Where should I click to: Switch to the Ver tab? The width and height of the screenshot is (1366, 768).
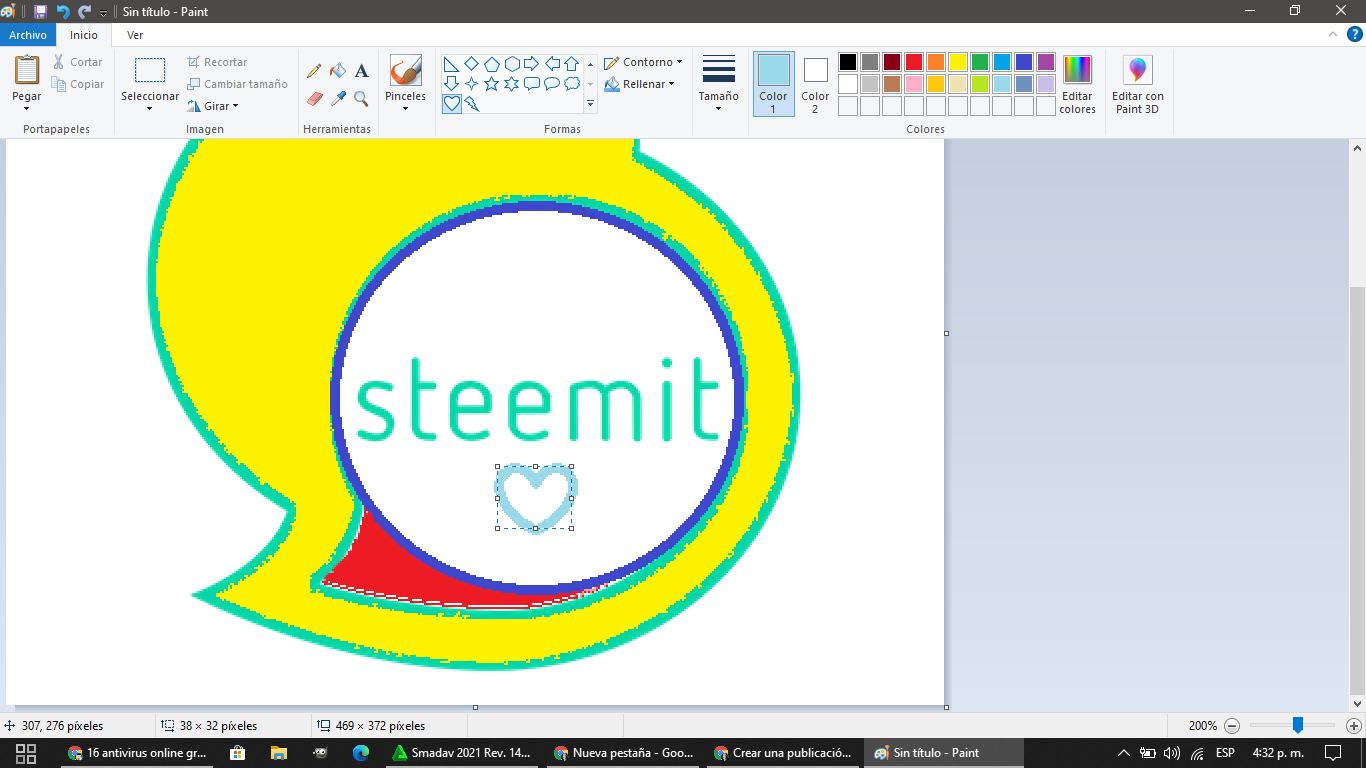pos(135,35)
